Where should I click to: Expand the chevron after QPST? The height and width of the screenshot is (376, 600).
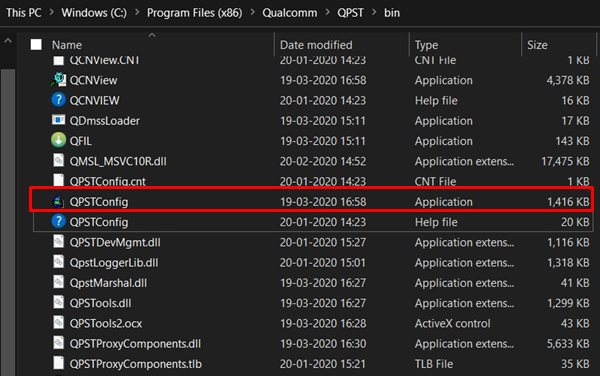374,13
